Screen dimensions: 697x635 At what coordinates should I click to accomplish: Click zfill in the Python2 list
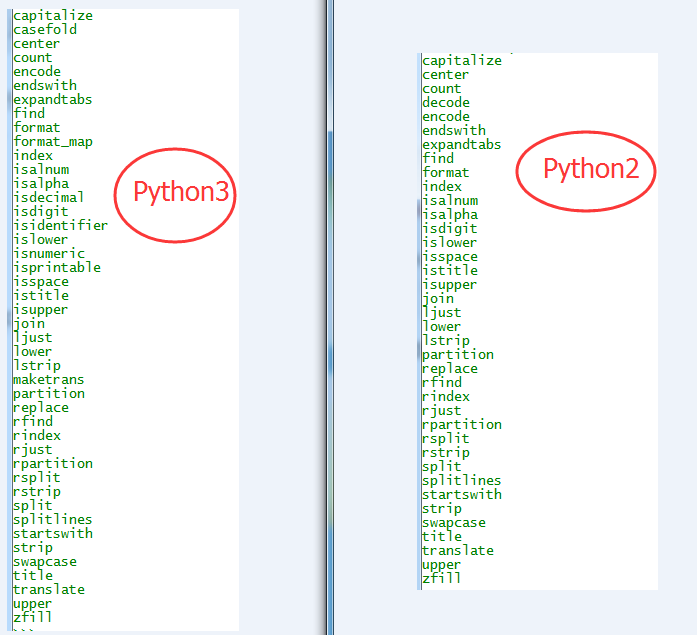click(441, 579)
